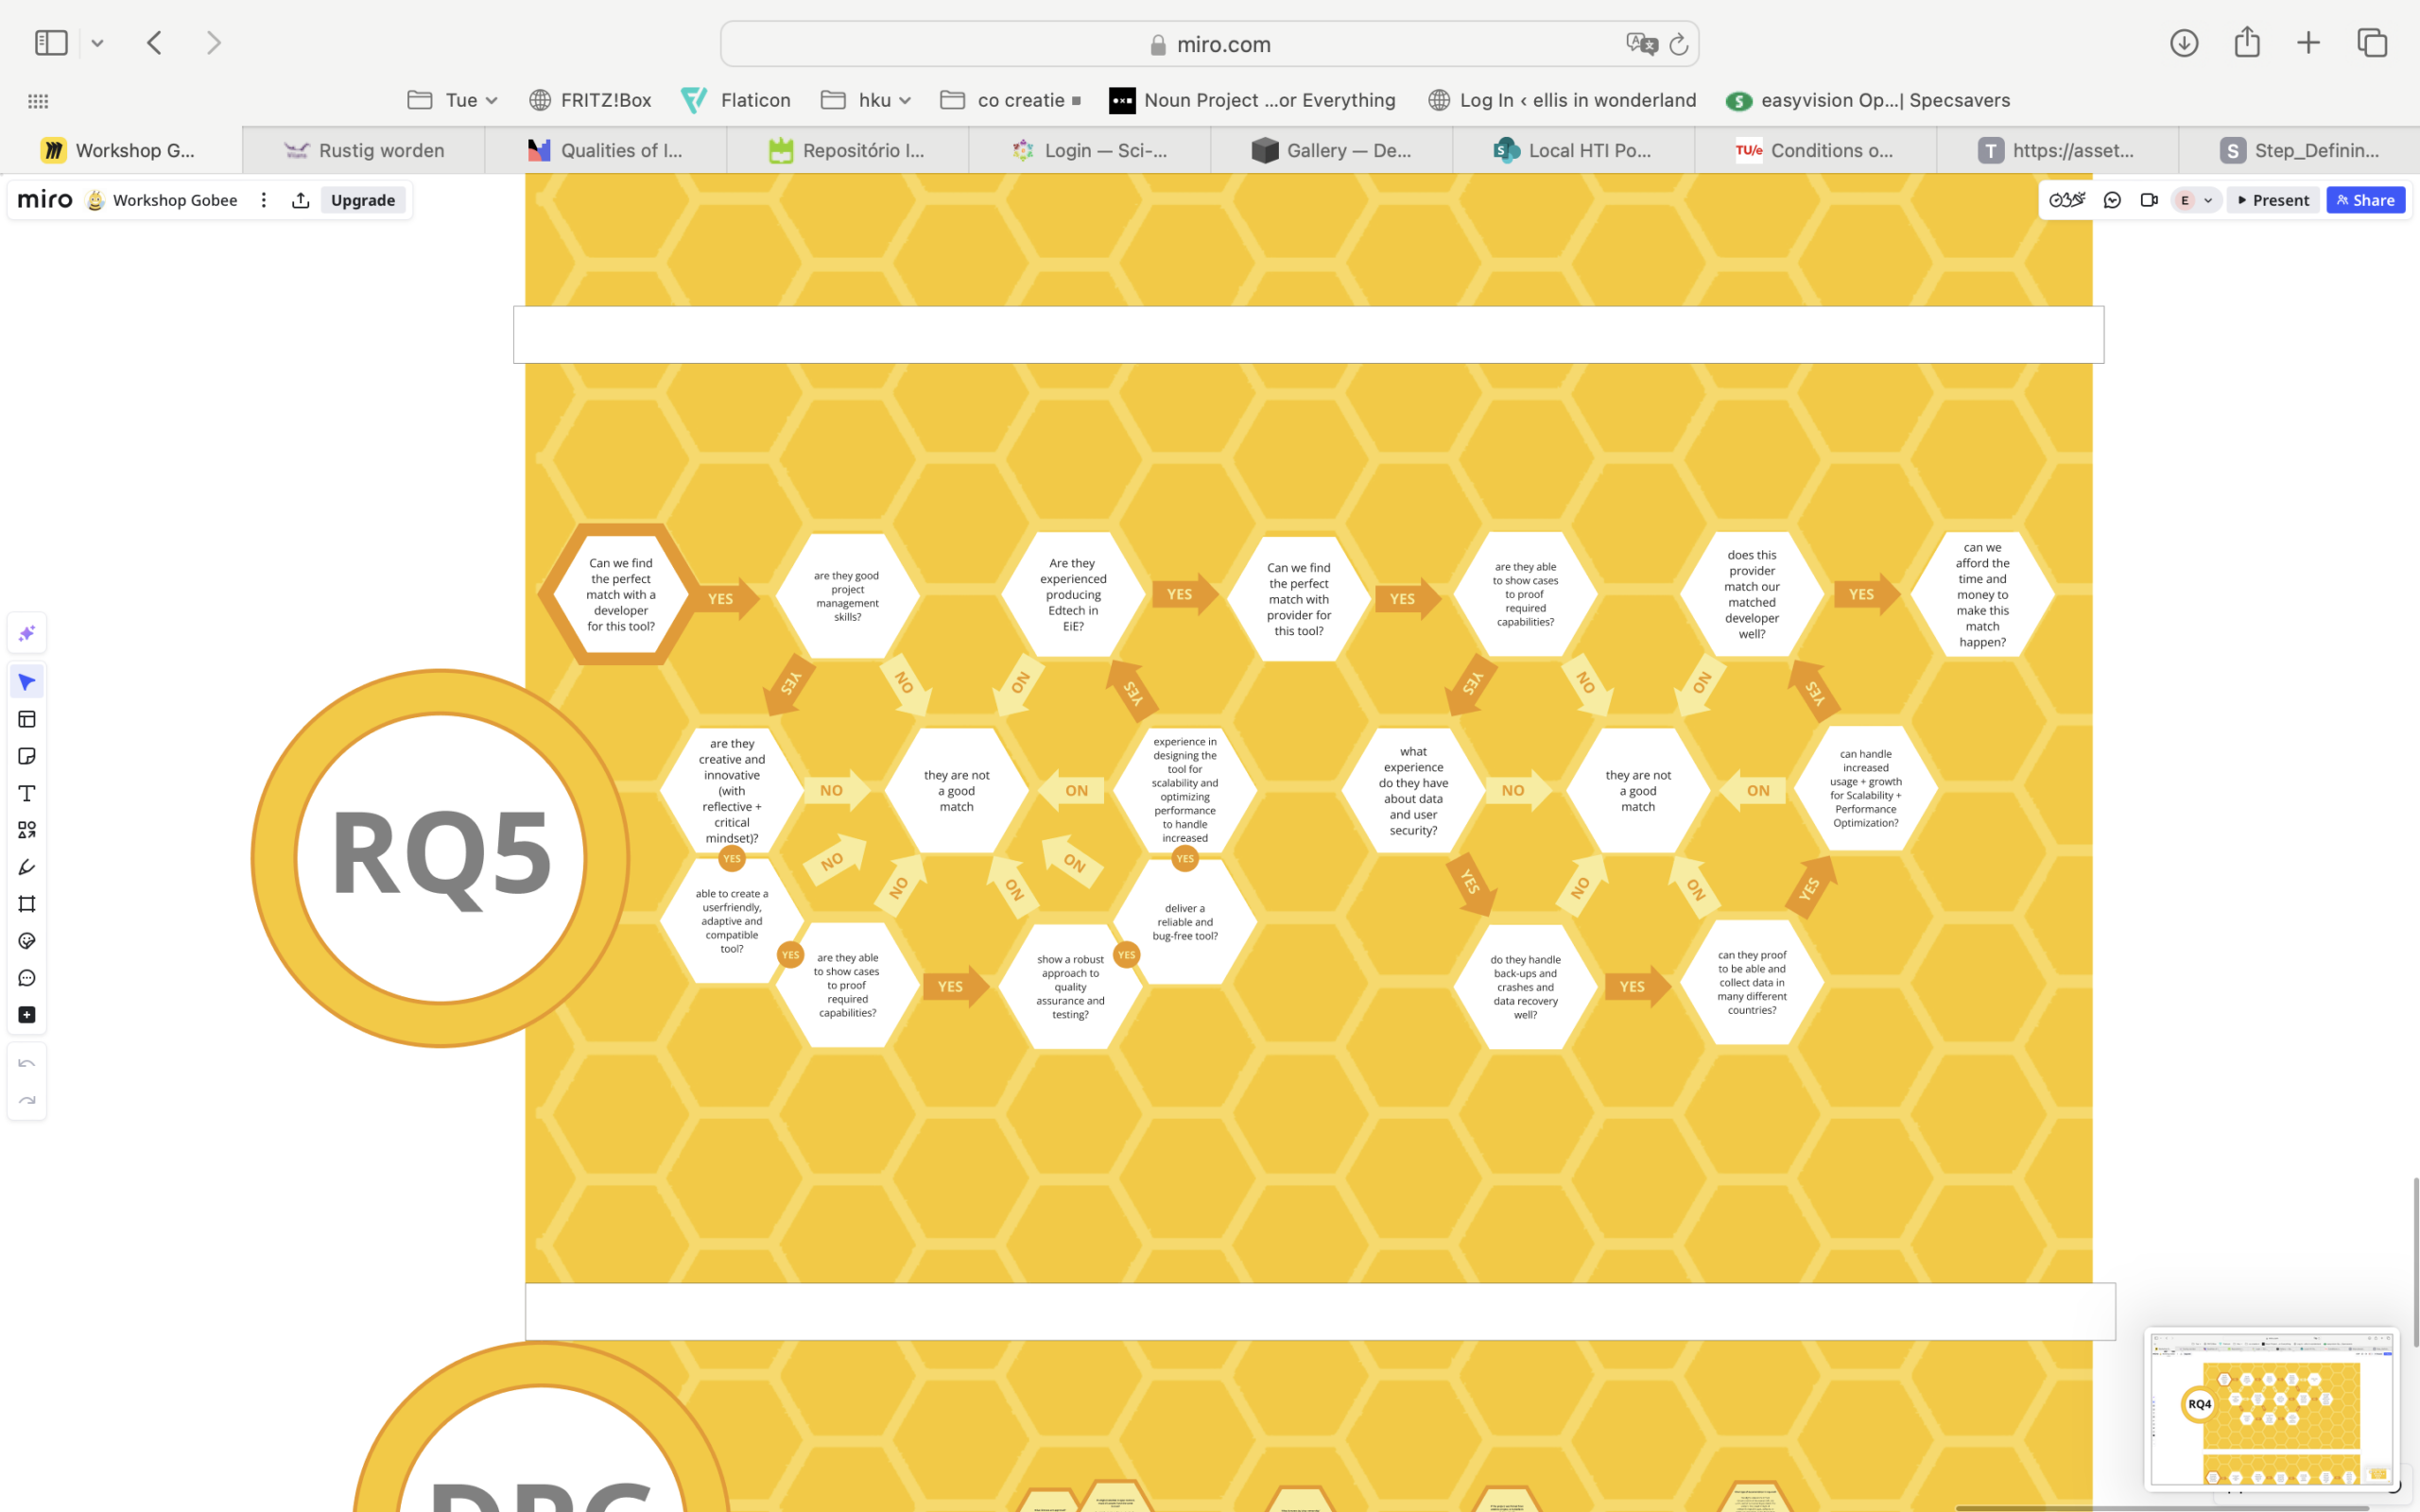Select the Text tool
This screenshot has width=2420, height=1512.
coord(27,793)
